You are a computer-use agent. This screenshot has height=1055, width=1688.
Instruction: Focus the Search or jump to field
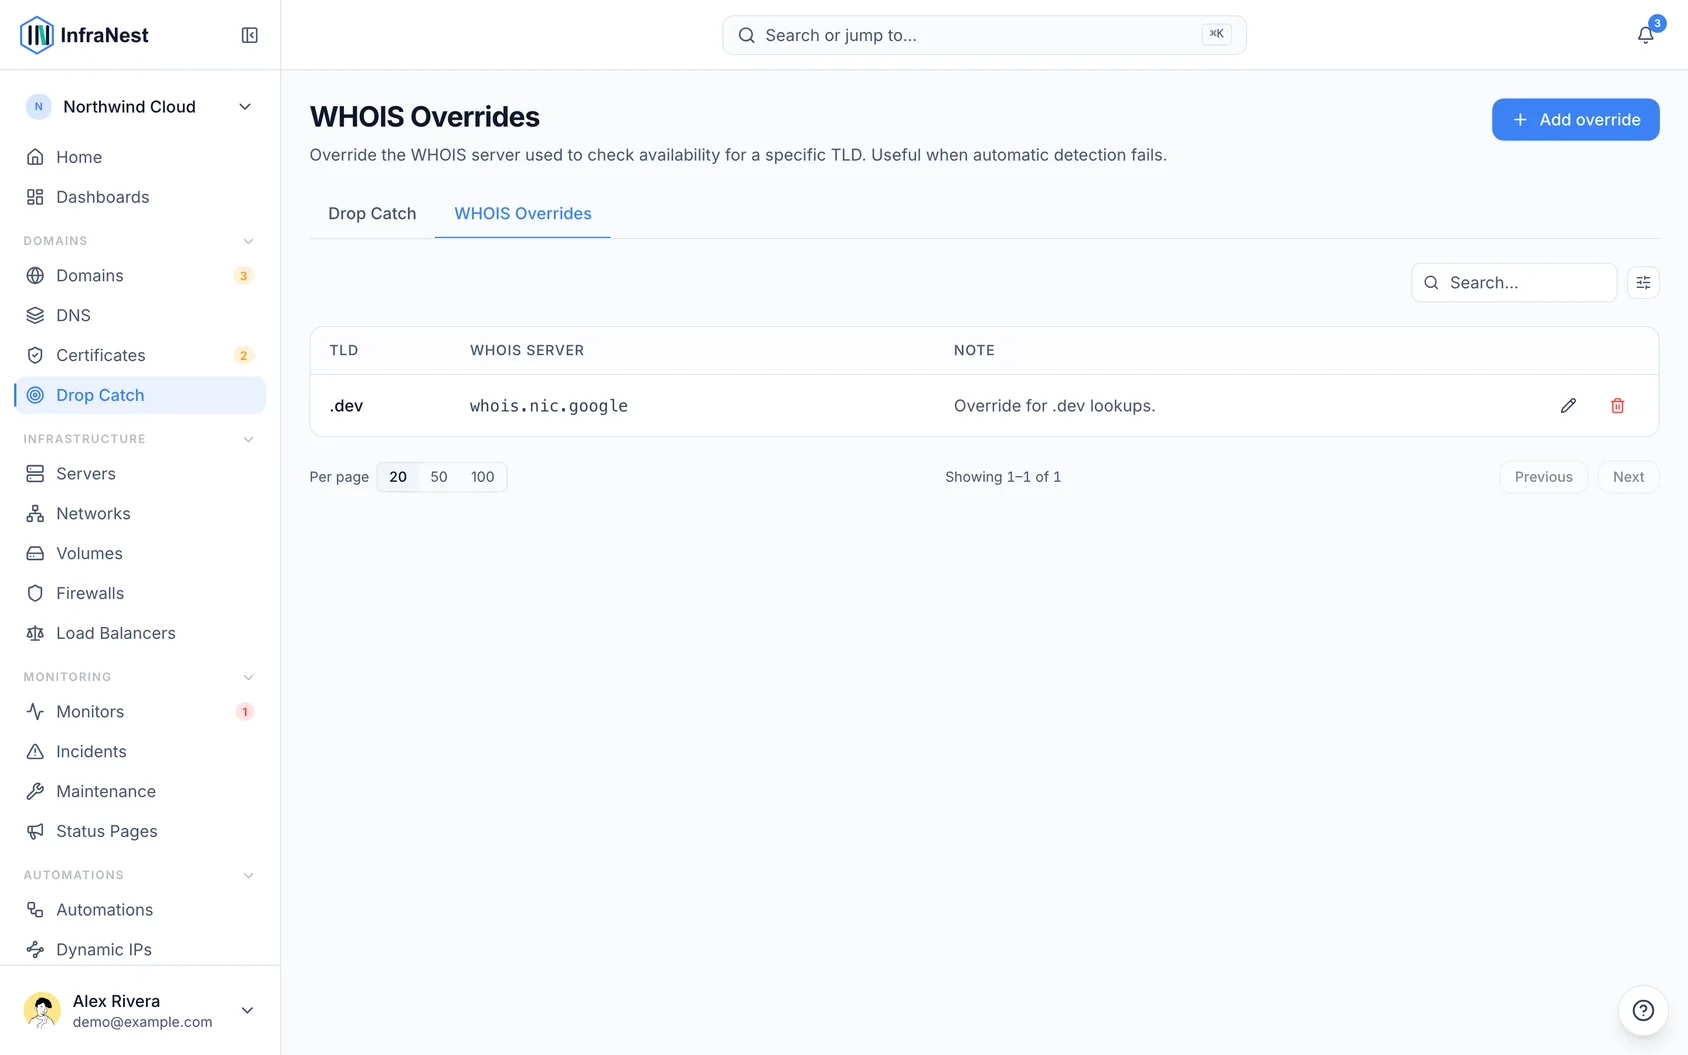click(984, 35)
